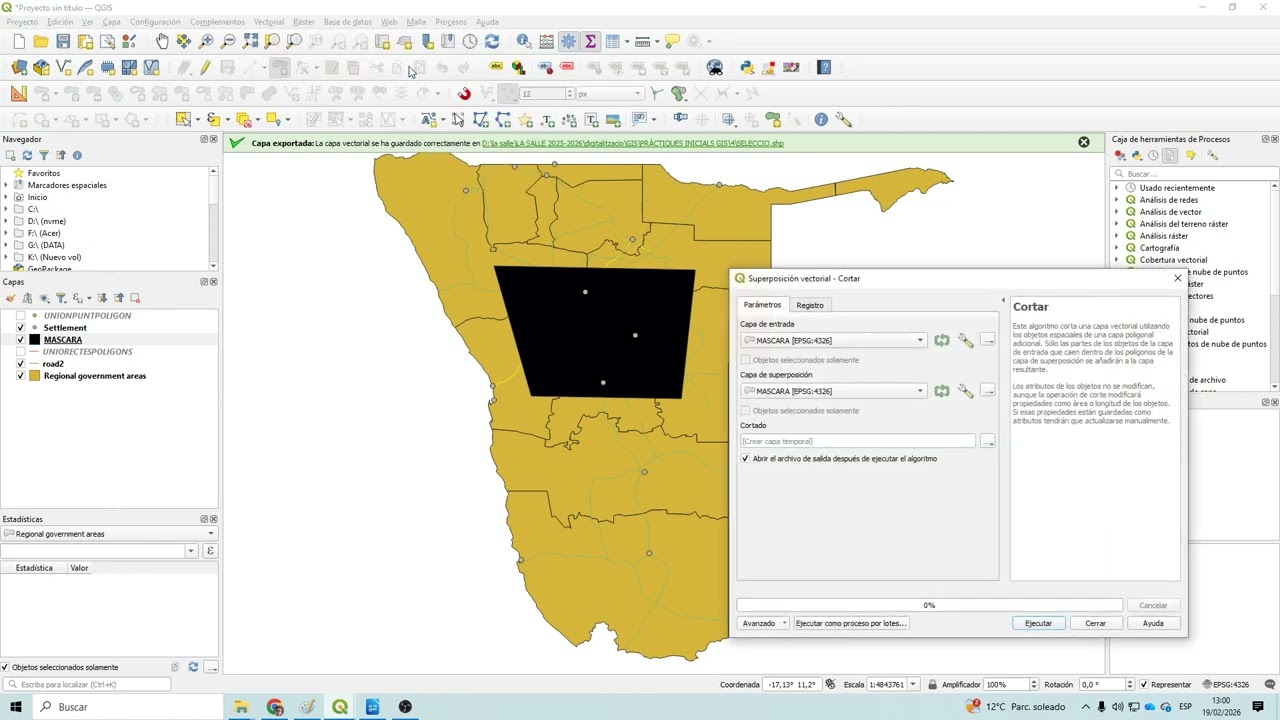
Task: Toggle the Representar checkbox in status bar
Action: click(x=1144, y=685)
